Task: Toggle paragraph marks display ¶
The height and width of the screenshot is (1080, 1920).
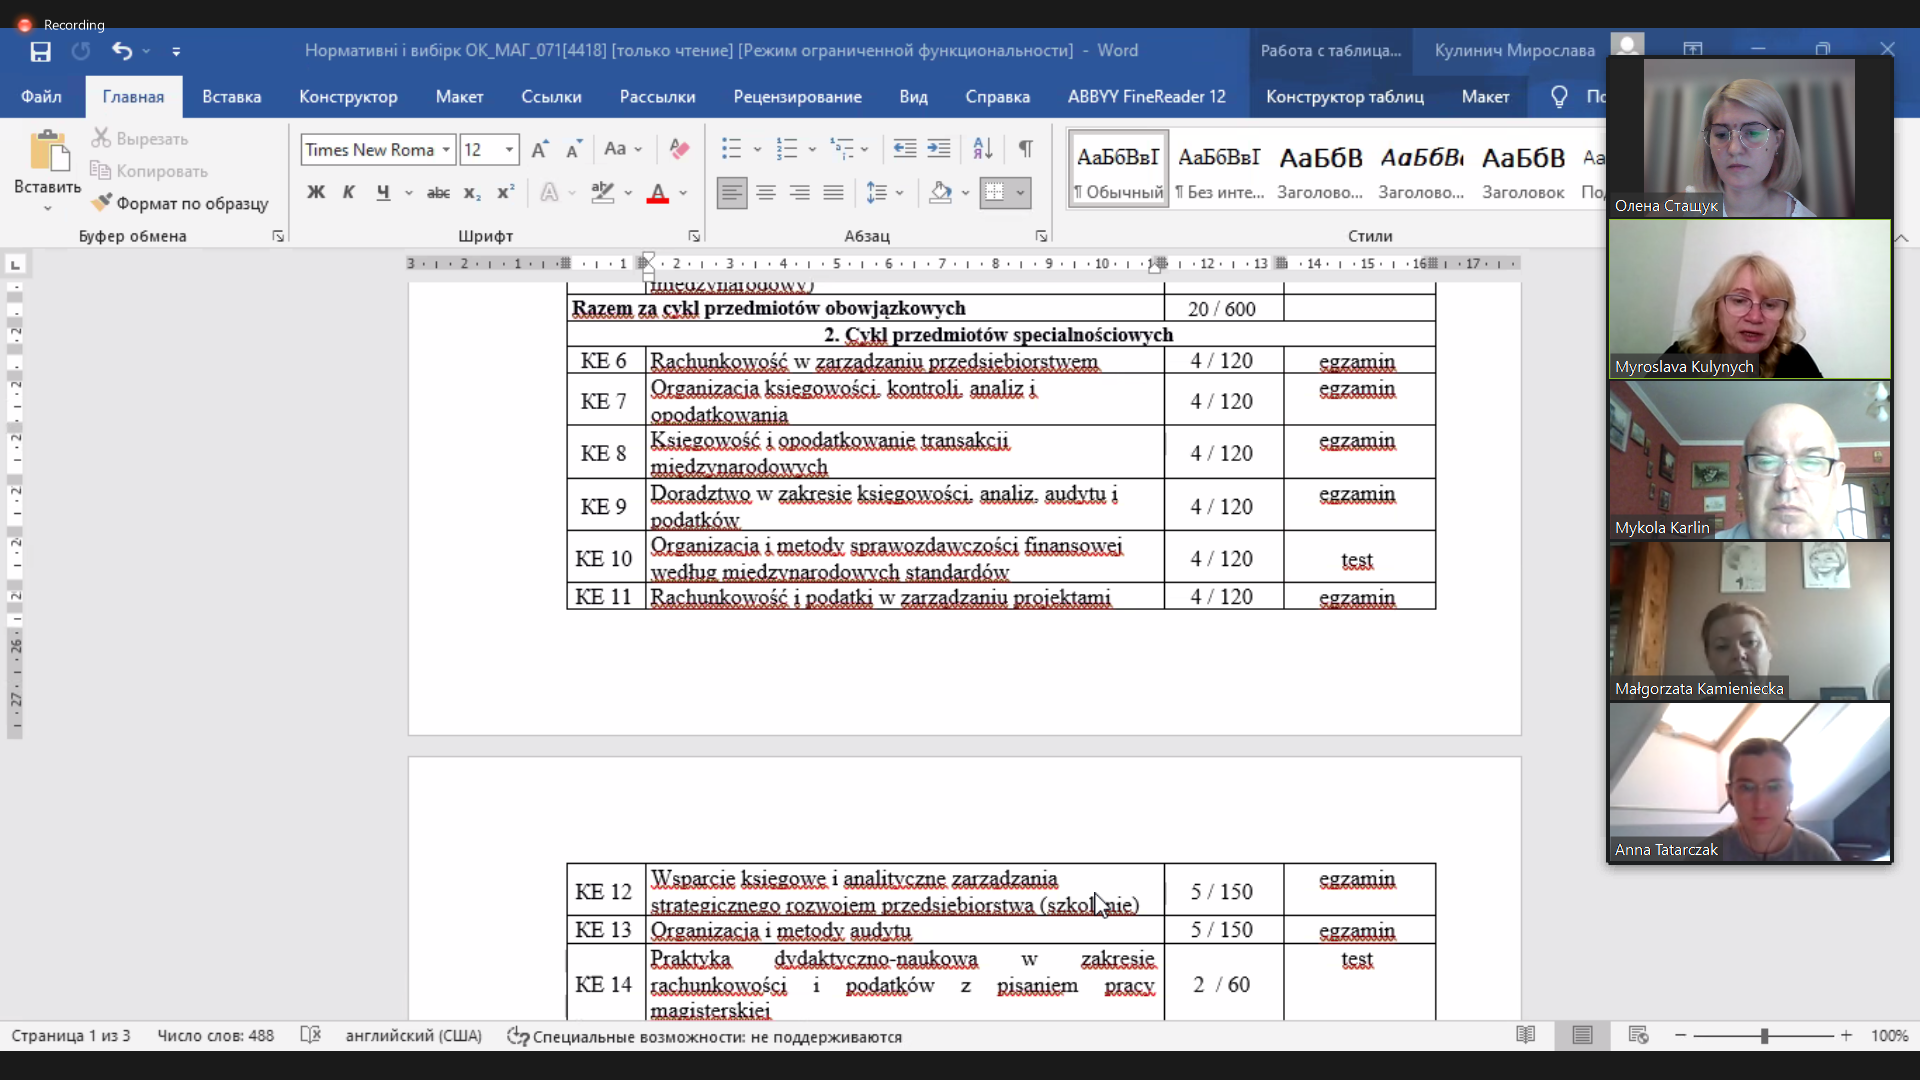Action: pos(1026,149)
